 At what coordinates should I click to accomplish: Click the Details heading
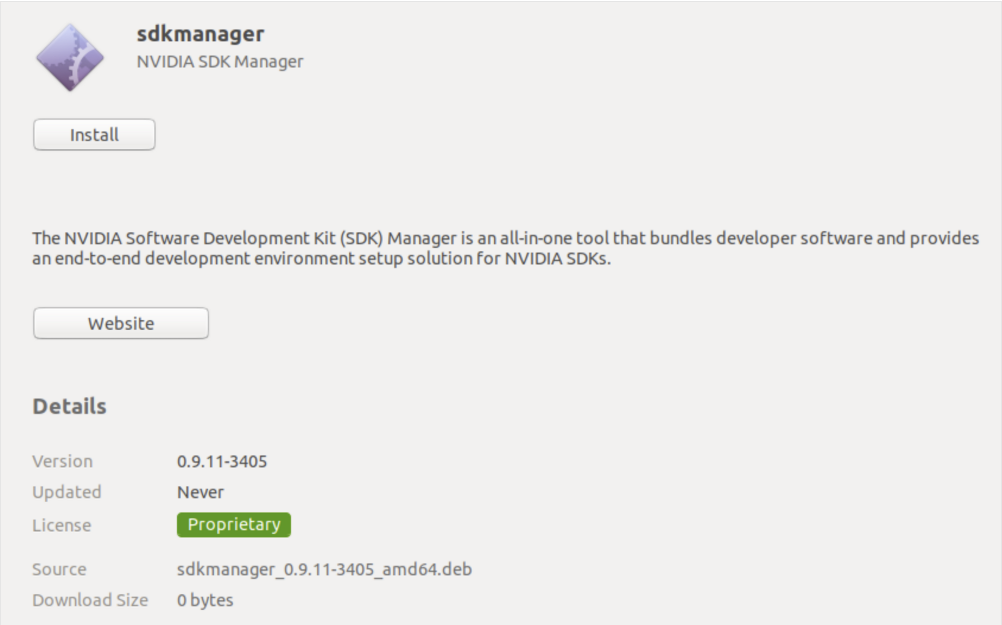[x=70, y=406]
